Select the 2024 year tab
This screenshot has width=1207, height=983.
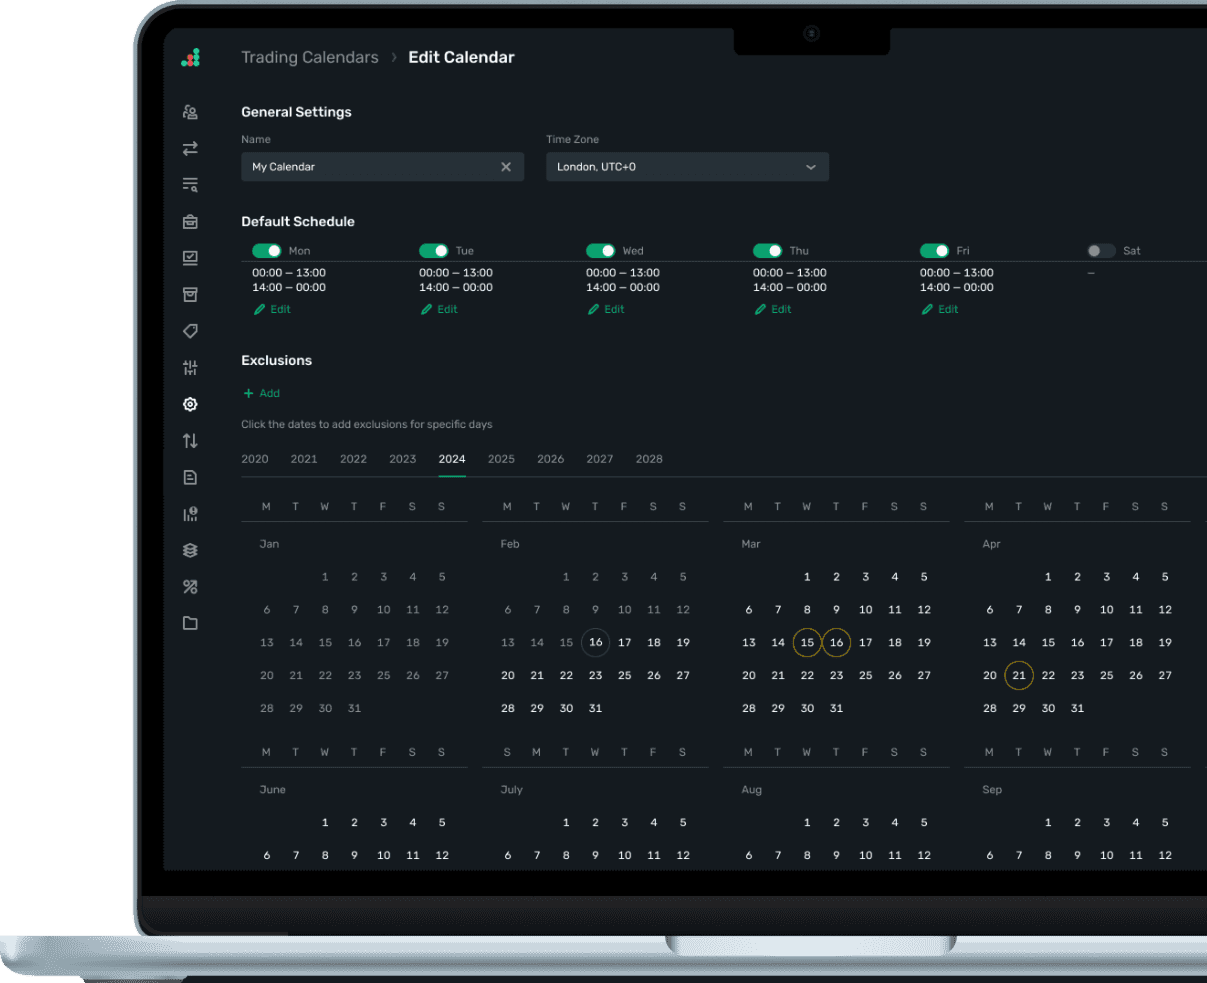(452, 459)
